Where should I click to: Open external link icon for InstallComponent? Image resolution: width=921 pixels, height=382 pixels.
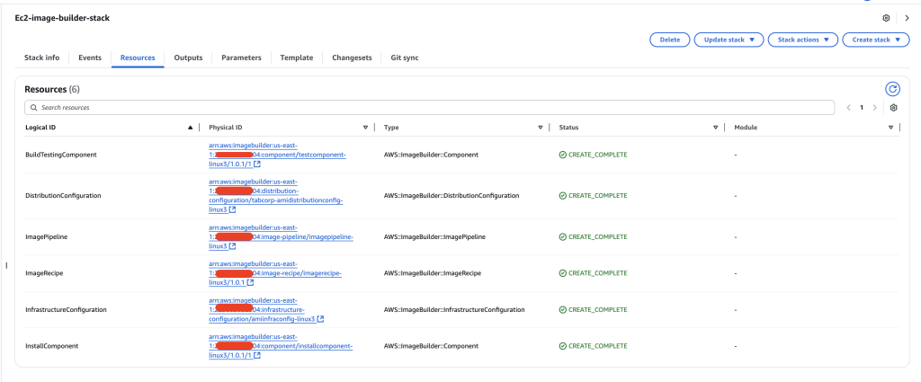[x=257, y=355]
